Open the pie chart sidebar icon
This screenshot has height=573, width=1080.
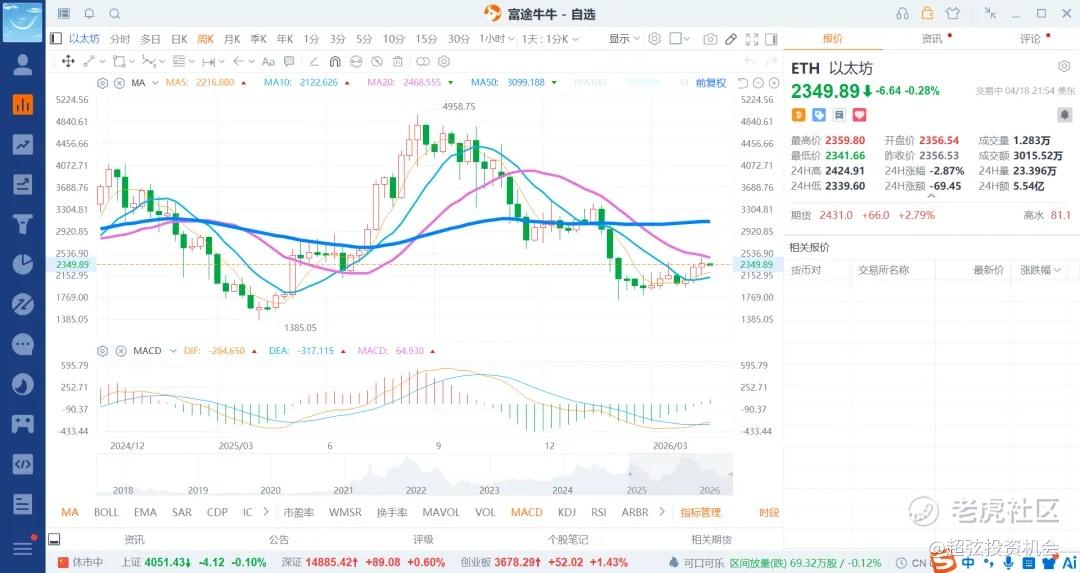coord(23,264)
